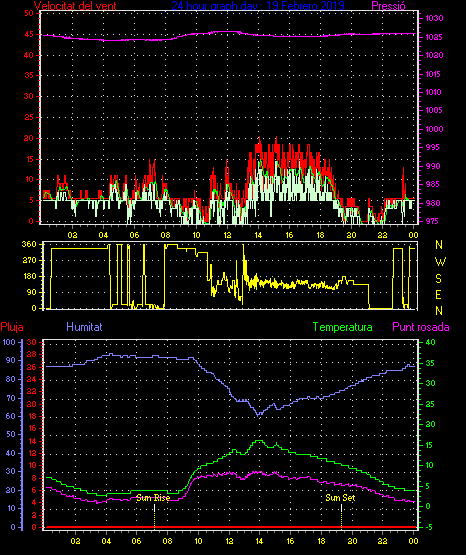
Task: Click the 1020 pressure axis value
Action: pyautogui.click(x=434, y=55)
